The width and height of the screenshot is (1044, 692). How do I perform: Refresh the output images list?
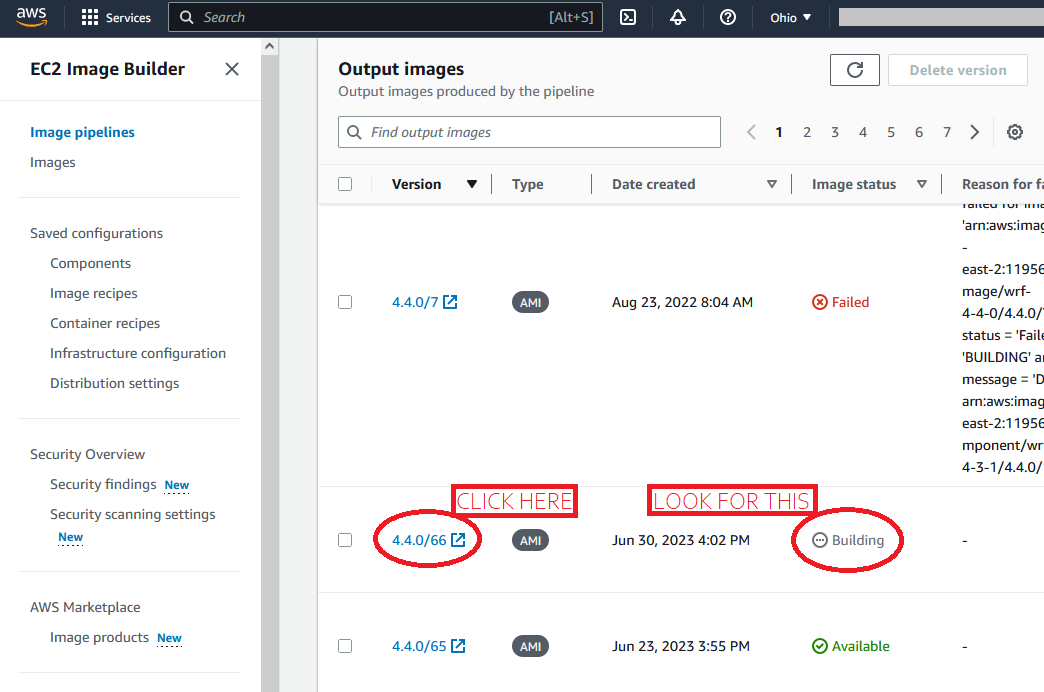[855, 70]
